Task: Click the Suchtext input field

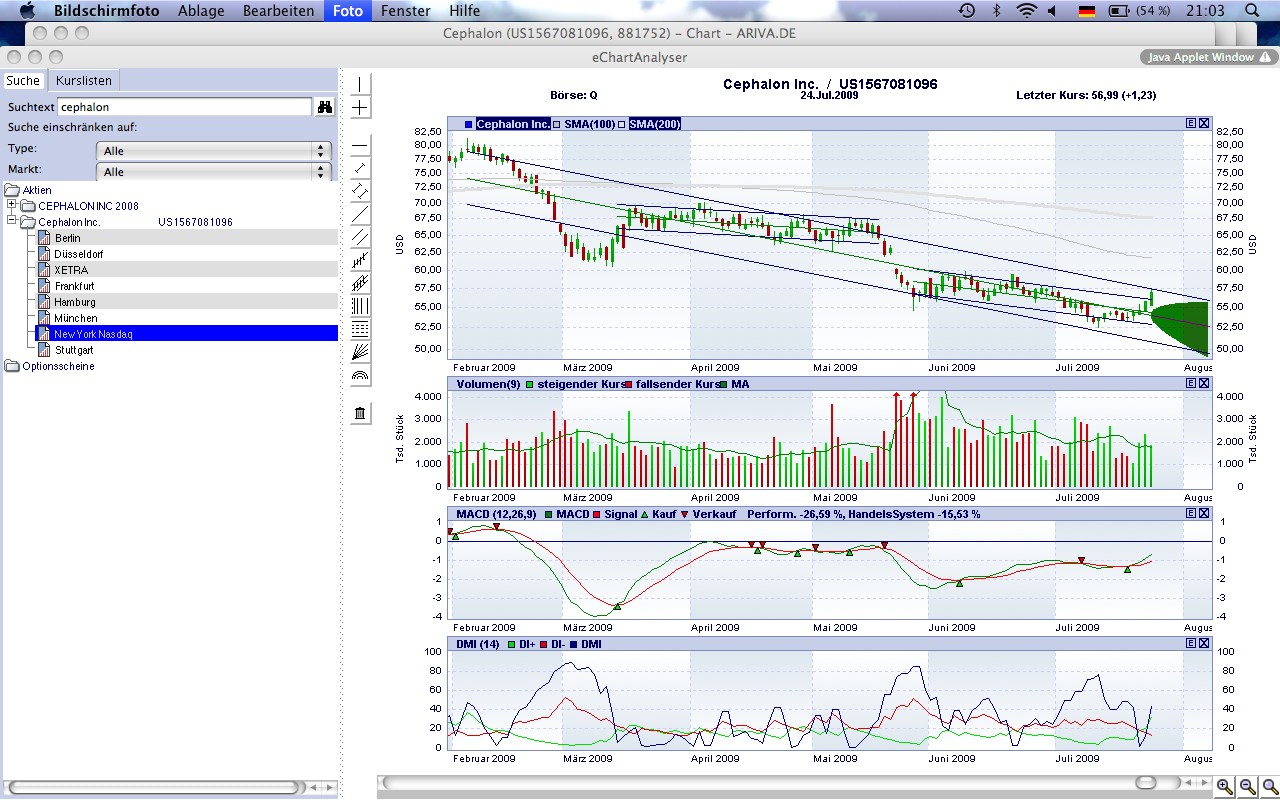Action: tap(184, 106)
